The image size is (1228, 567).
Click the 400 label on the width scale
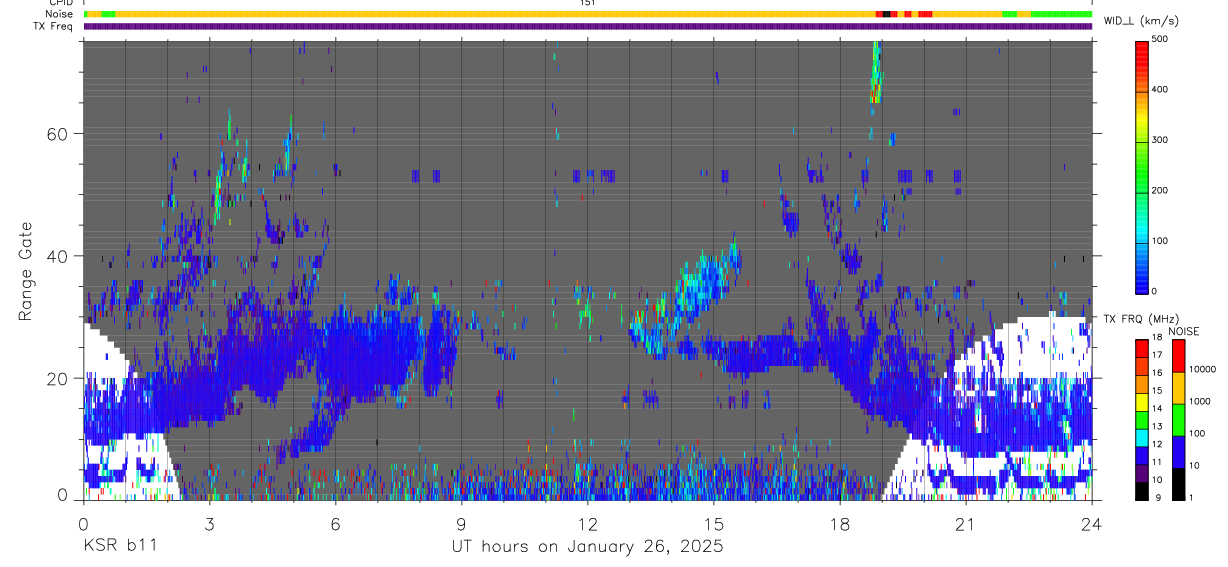(x=1161, y=89)
